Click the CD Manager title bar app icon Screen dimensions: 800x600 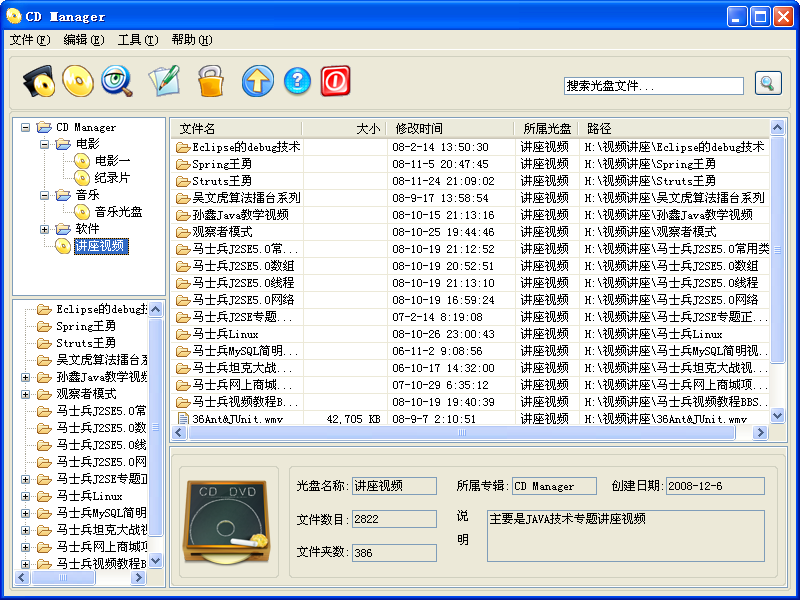coord(13,16)
